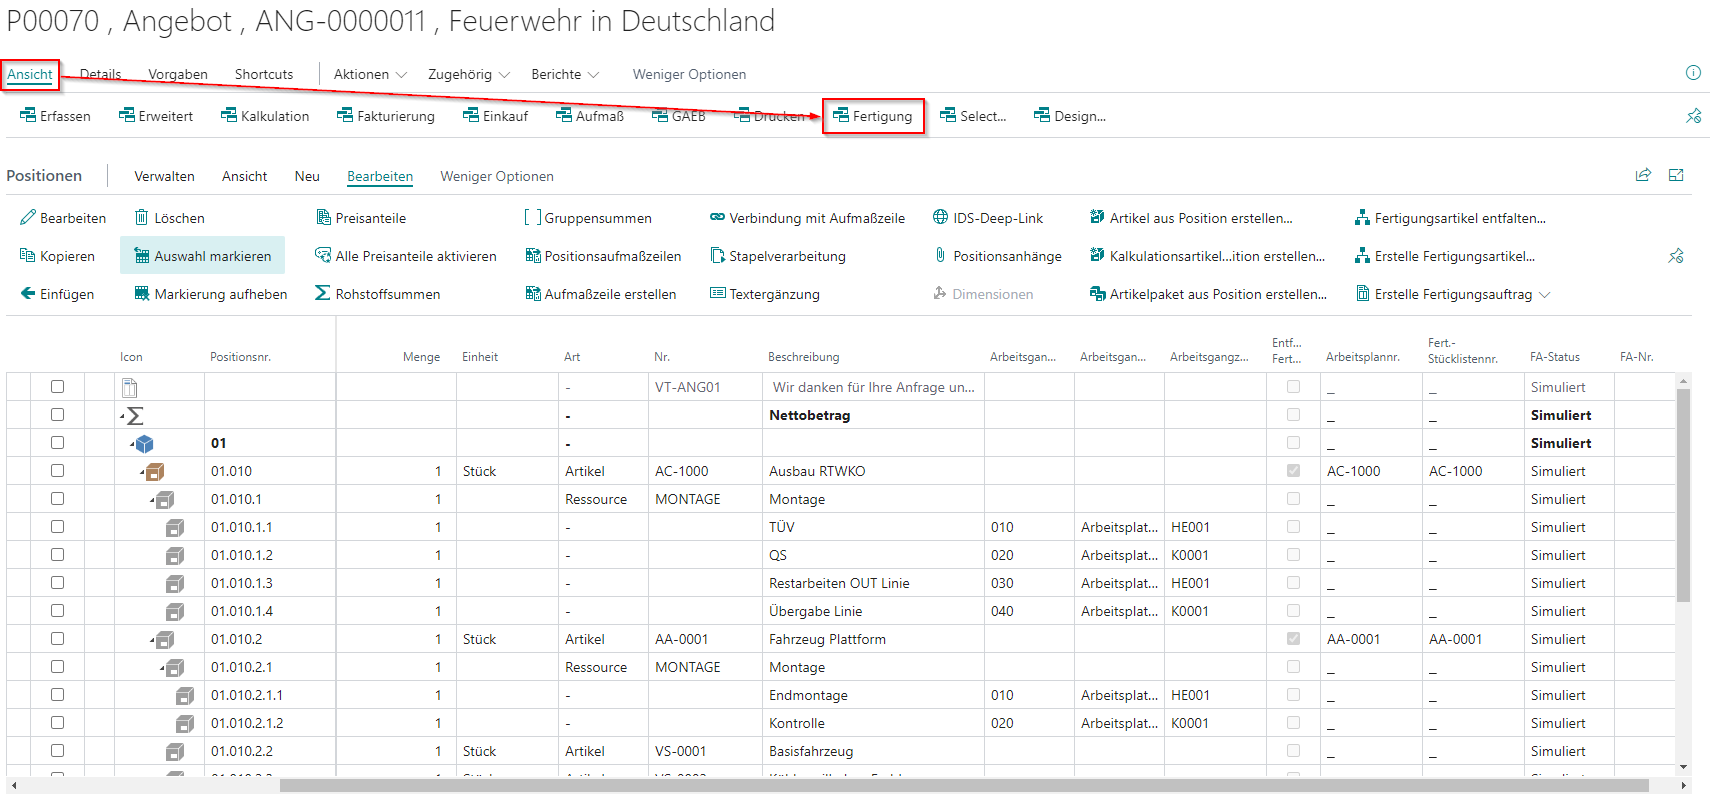This screenshot has width=1724, height=801.
Task: Click the pin icon beside Design
Action: 1693,117
